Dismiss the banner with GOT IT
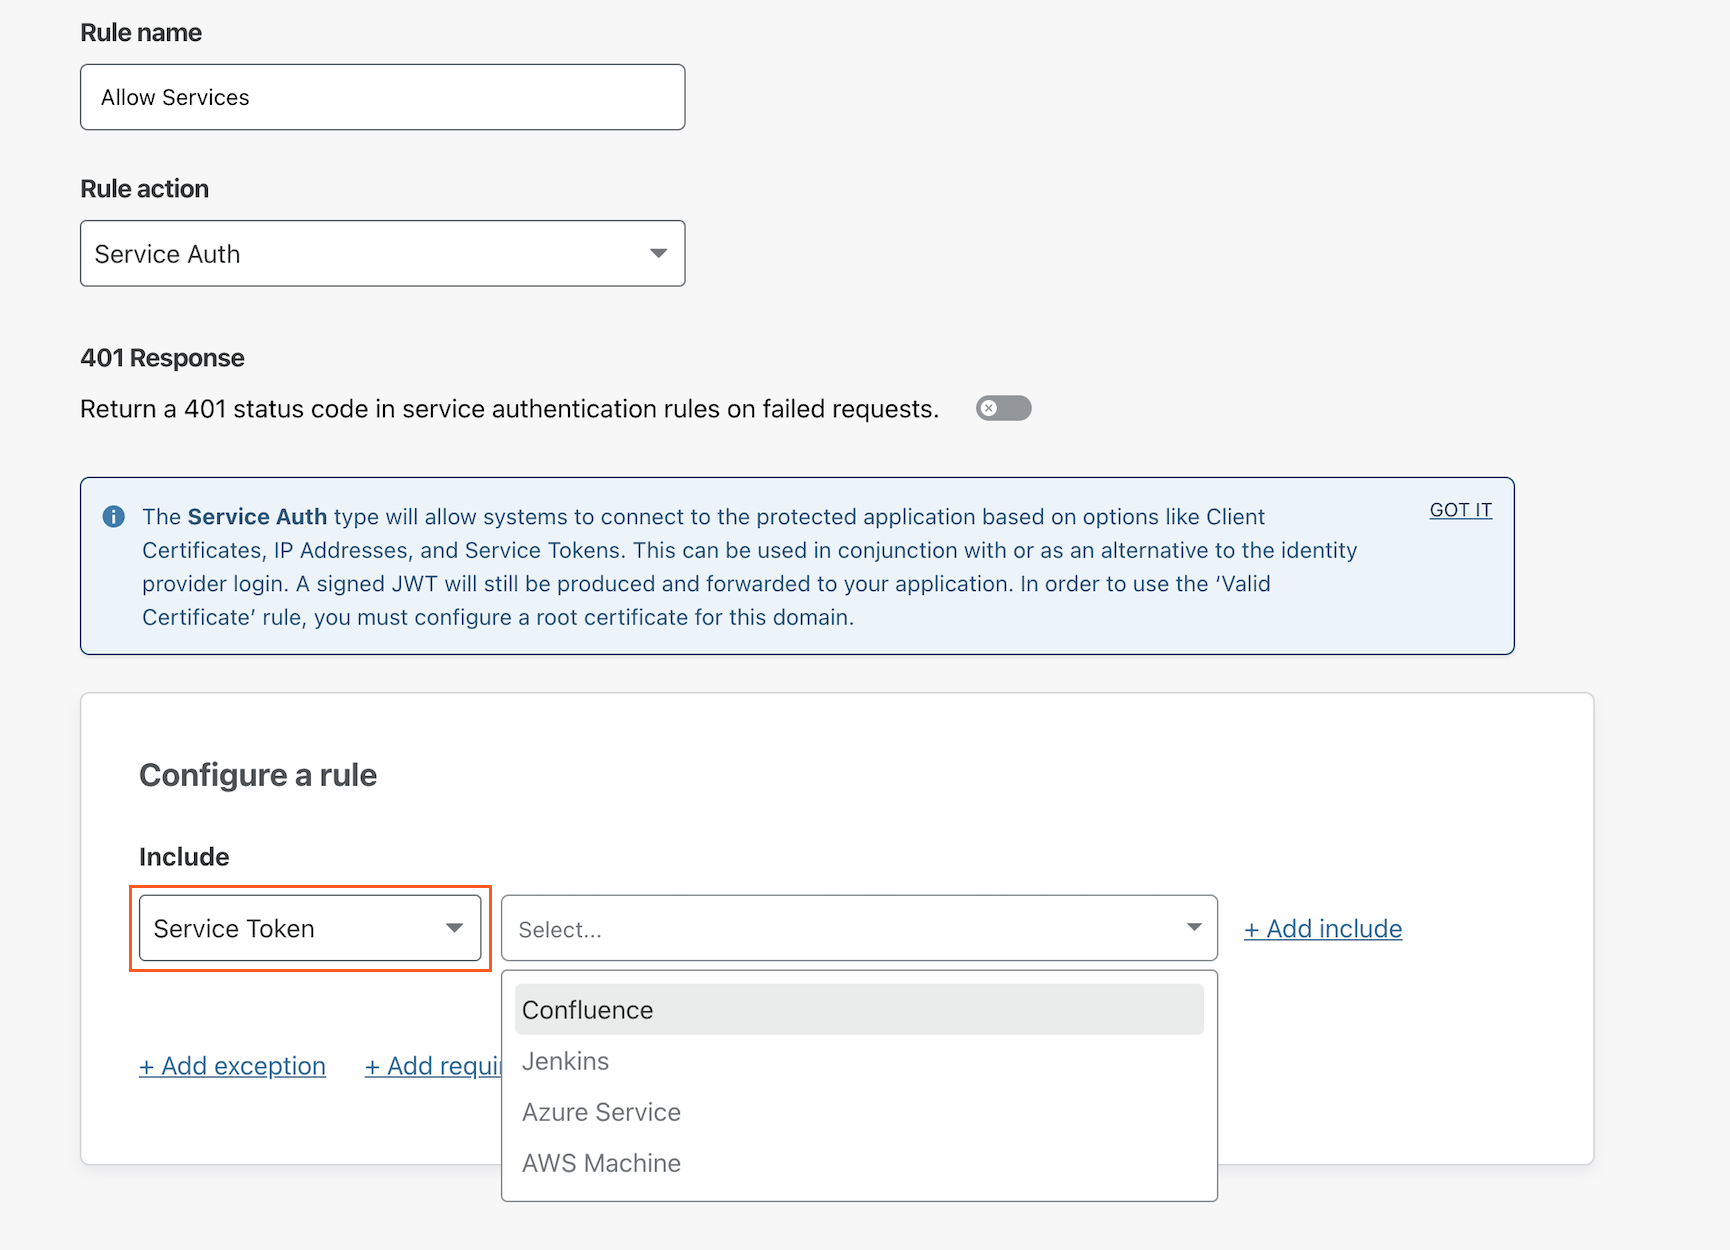Viewport: 1730px width, 1250px height. (x=1460, y=510)
